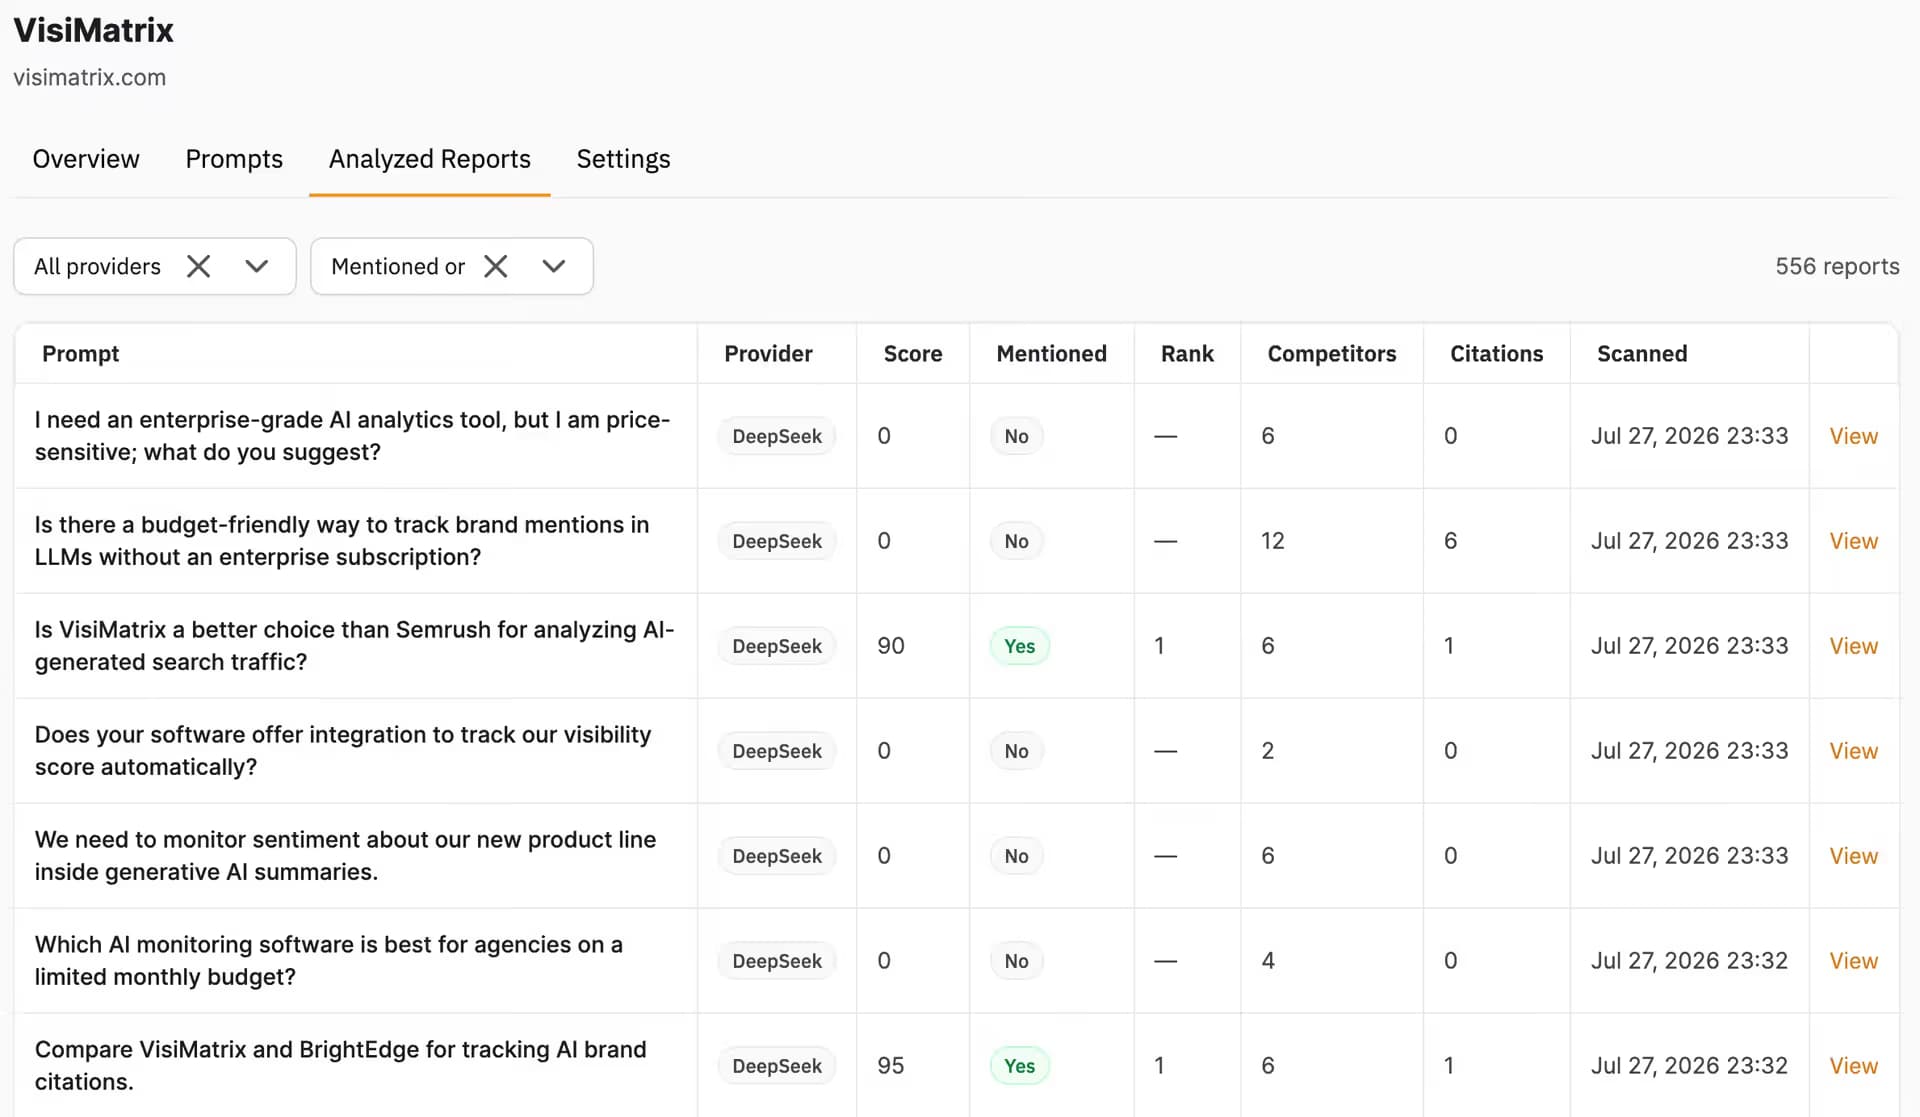Viewport: 1920px width, 1117px height.
Task: Select the prompt about budget-friendly brand mention tracking
Action: (342, 541)
